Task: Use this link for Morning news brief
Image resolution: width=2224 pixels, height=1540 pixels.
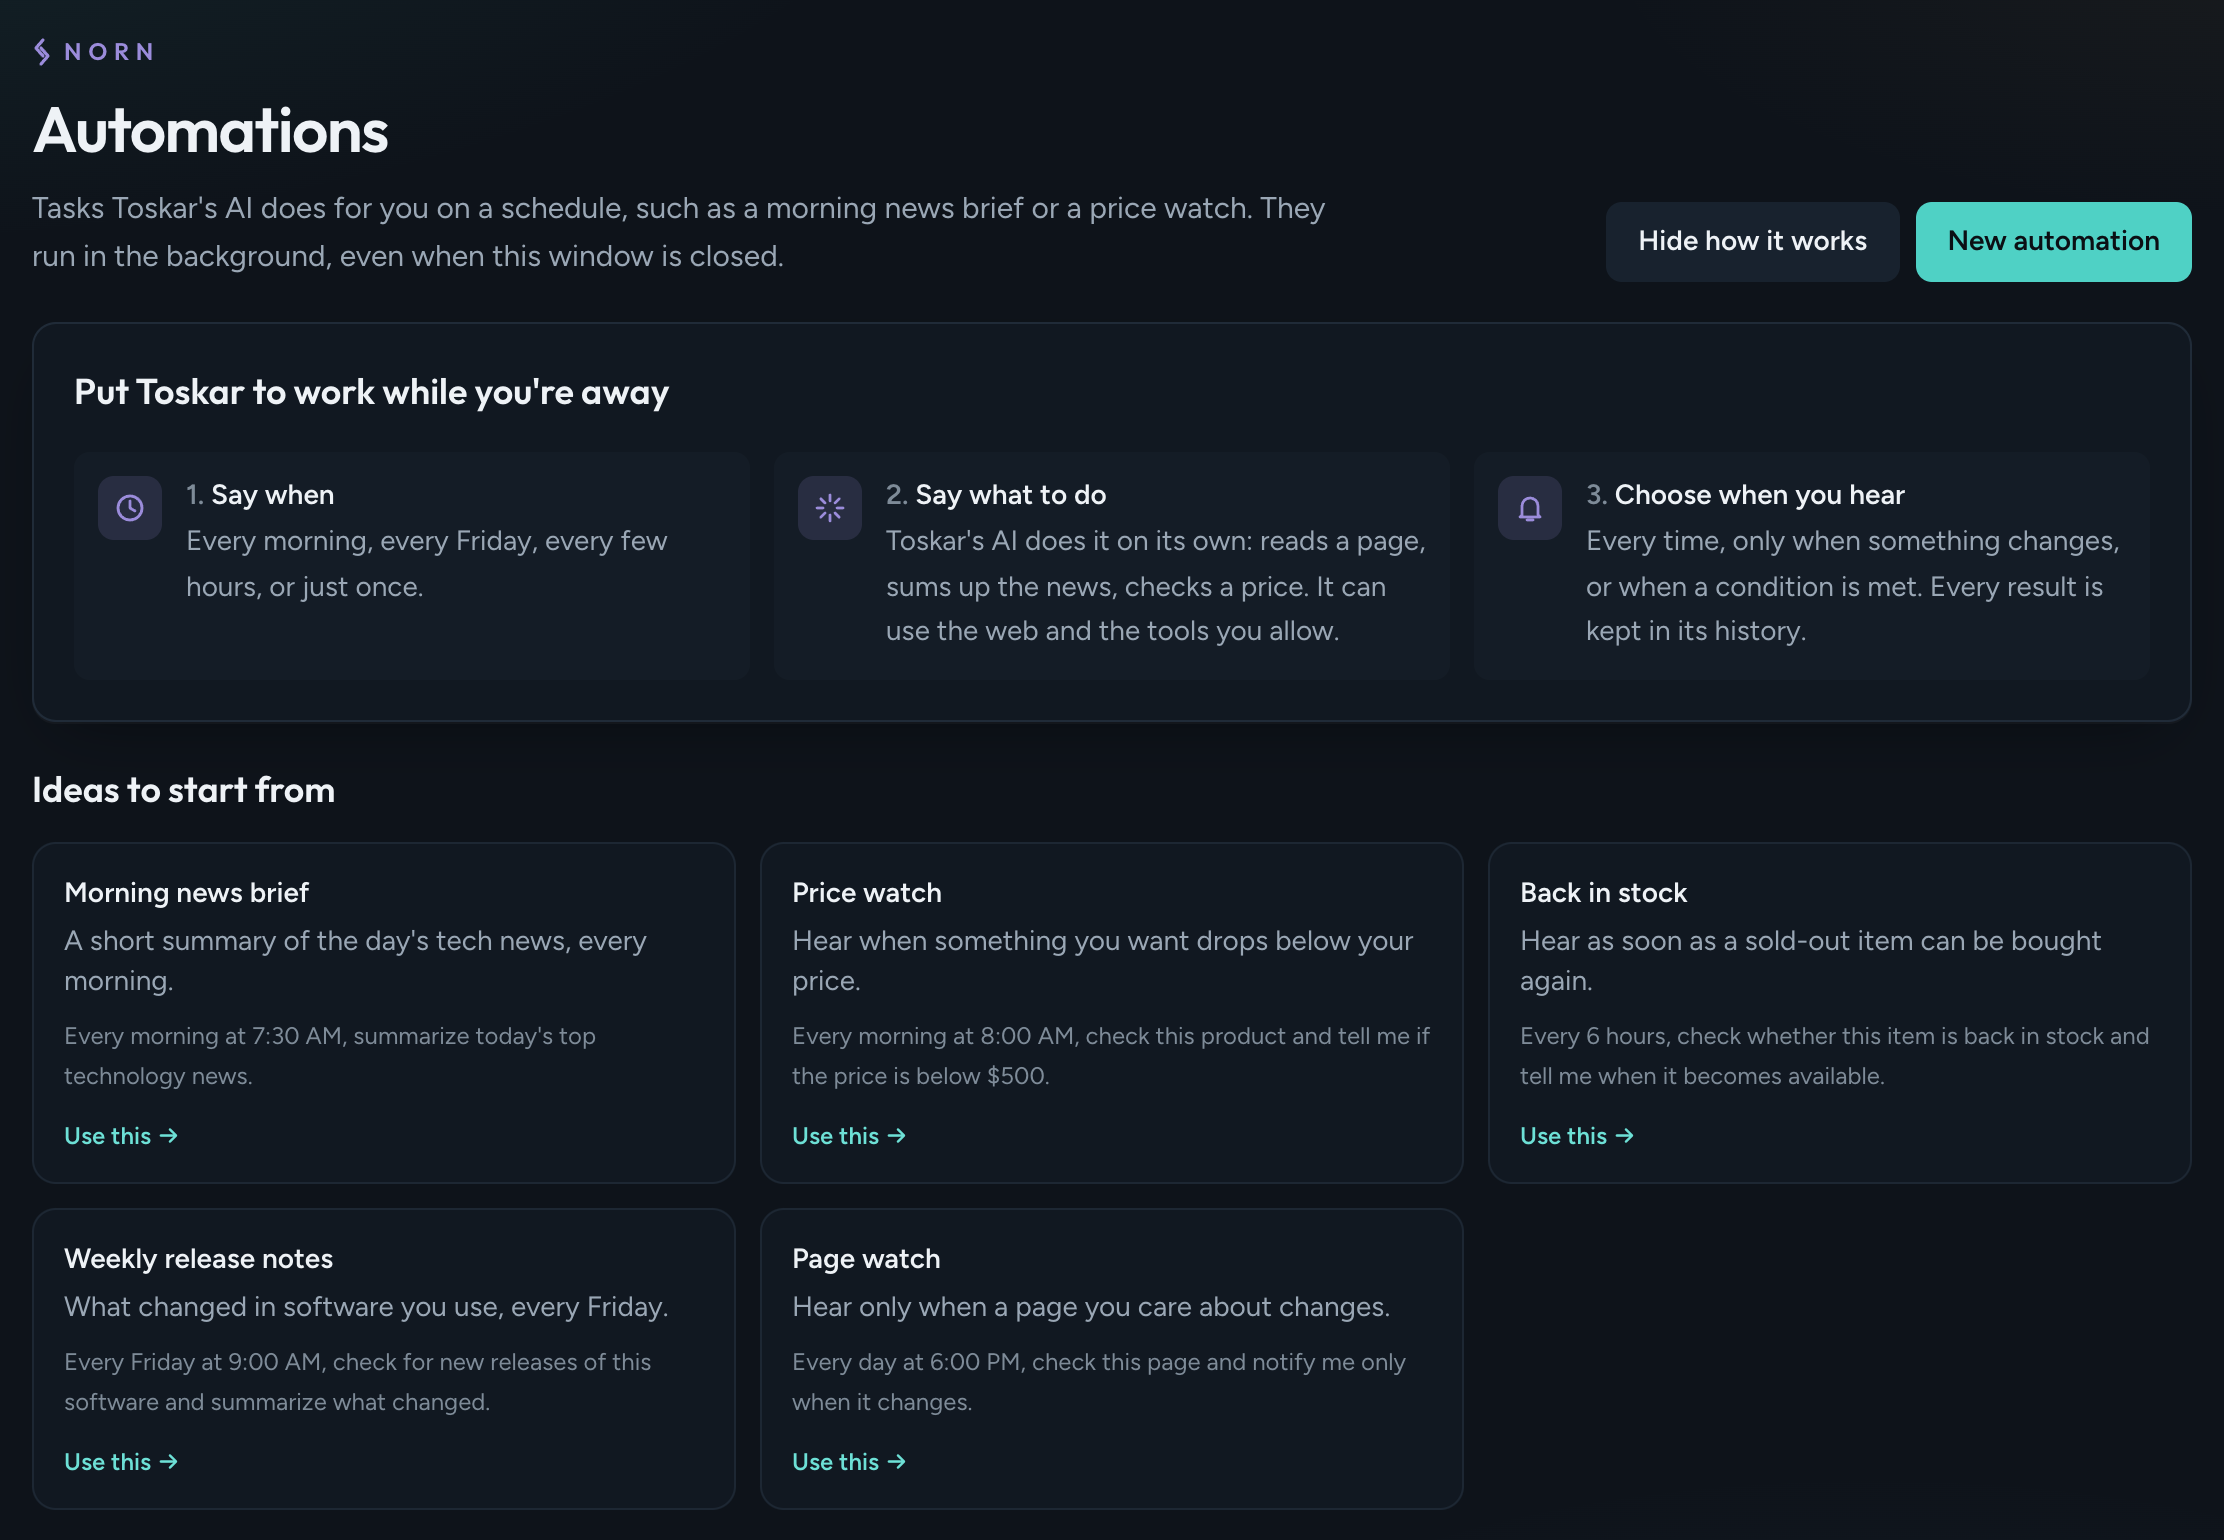Action: pyautogui.click(x=121, y=1136)
